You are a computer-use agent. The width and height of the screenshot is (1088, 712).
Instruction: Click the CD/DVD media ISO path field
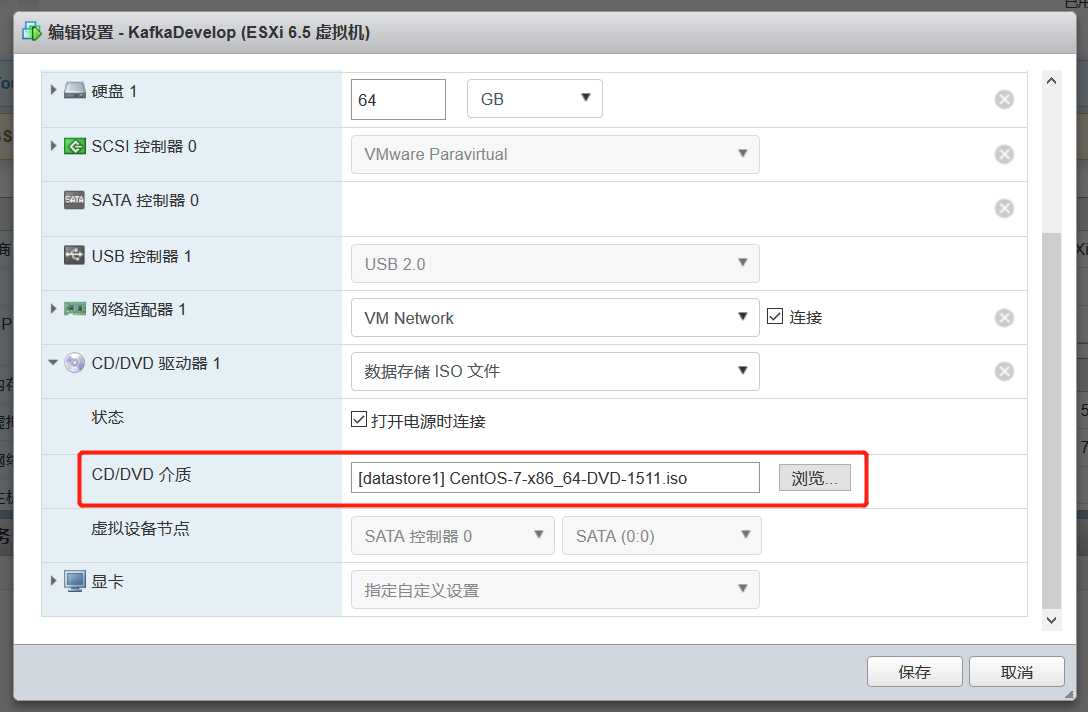click(555, 477)
